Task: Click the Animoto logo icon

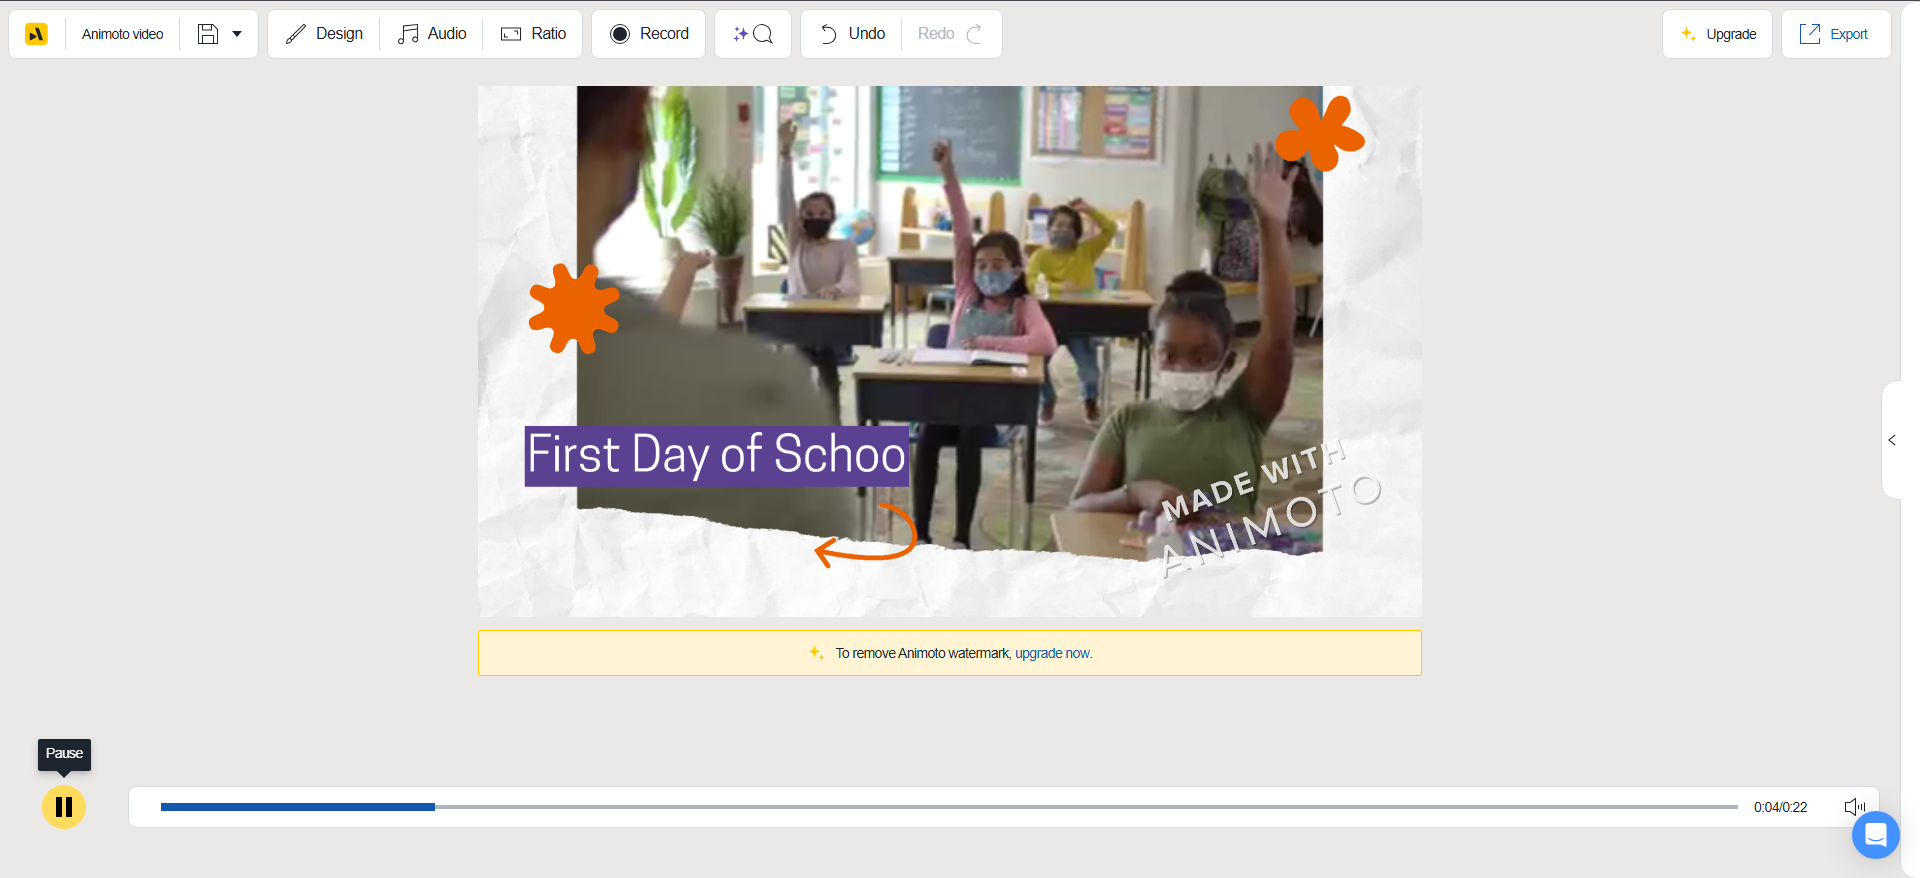Action: click(x=36, y=34)
